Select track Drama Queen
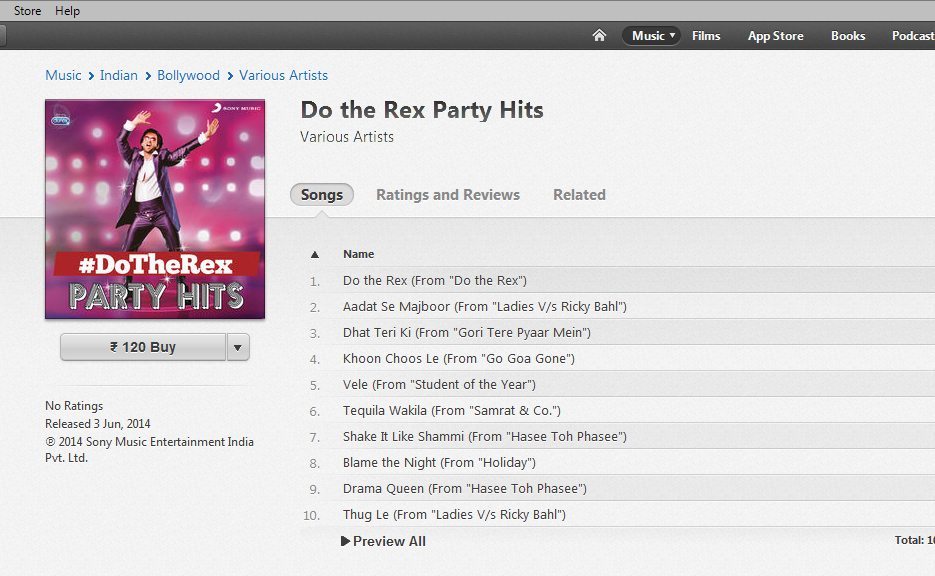 point(618,488)
